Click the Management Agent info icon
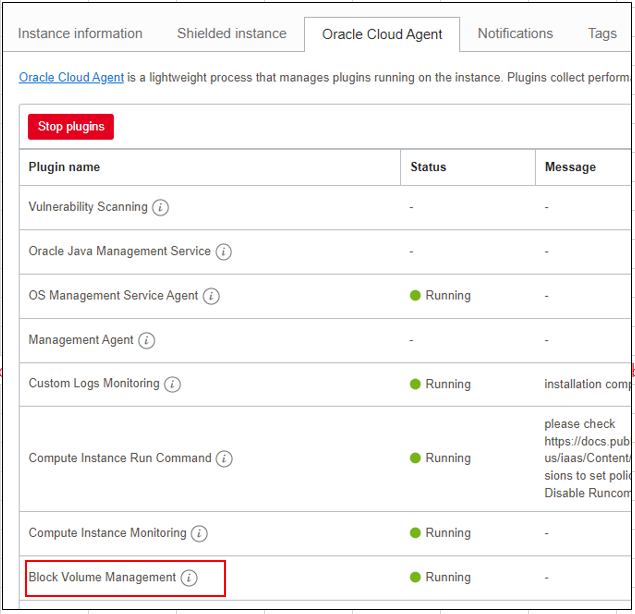This screenshot has height=614, width=635. click(147, 340)
